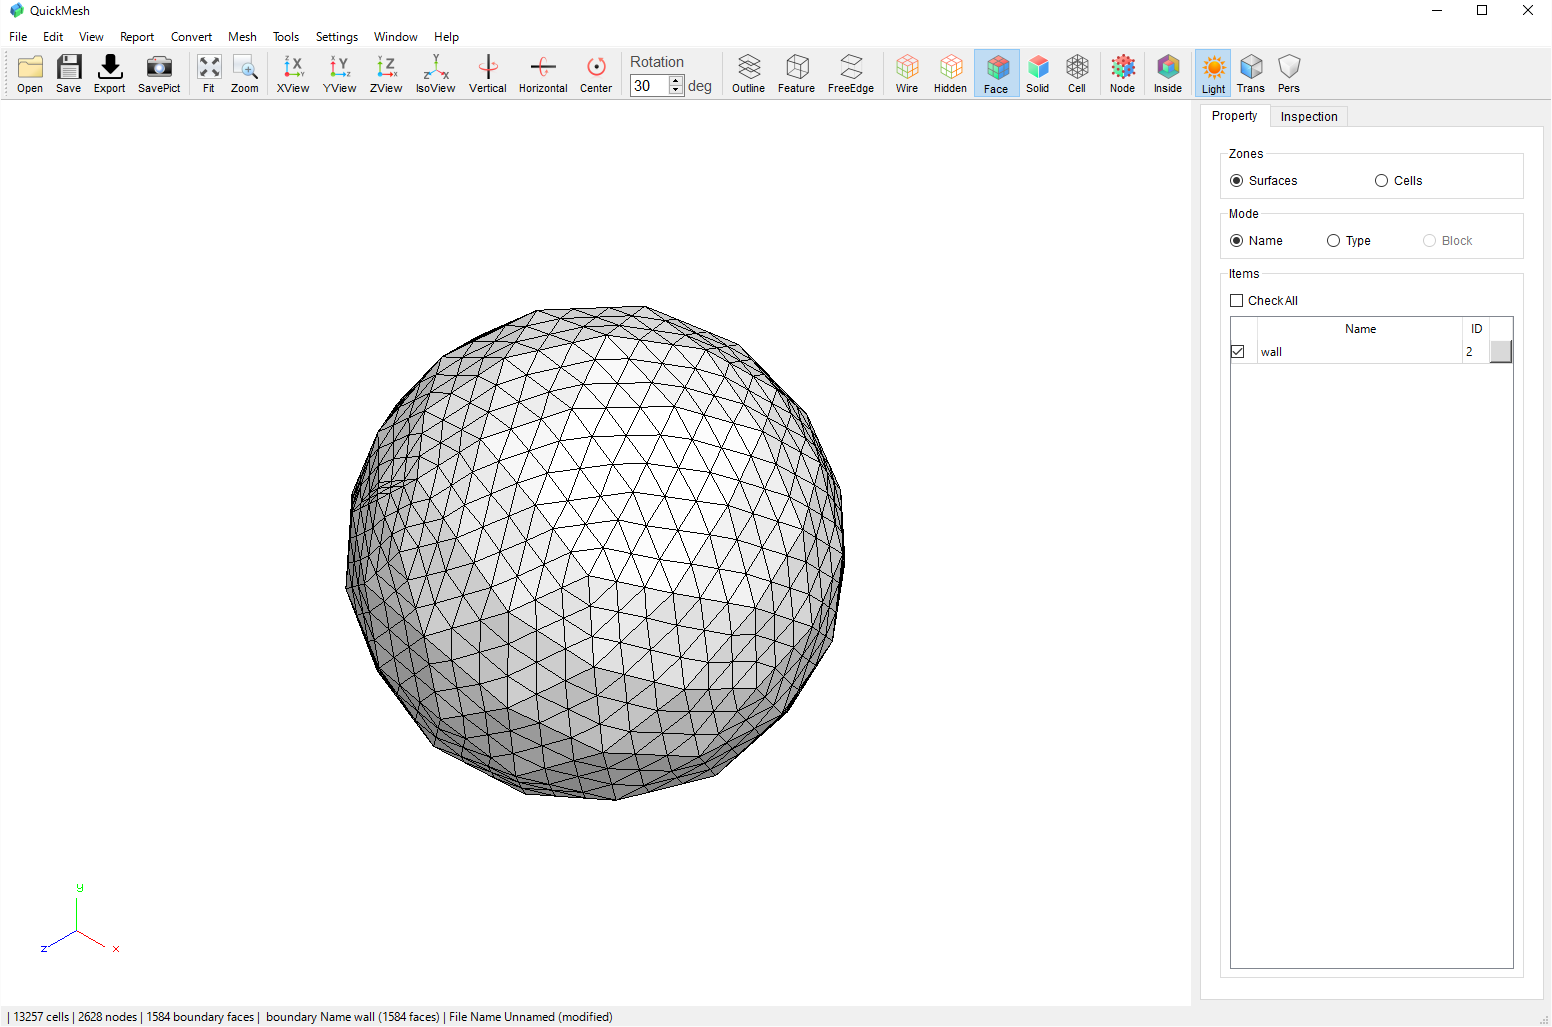Switch to the Property tab
The height and width of the screenshot is (1027, 1552).
[1235, 116]
